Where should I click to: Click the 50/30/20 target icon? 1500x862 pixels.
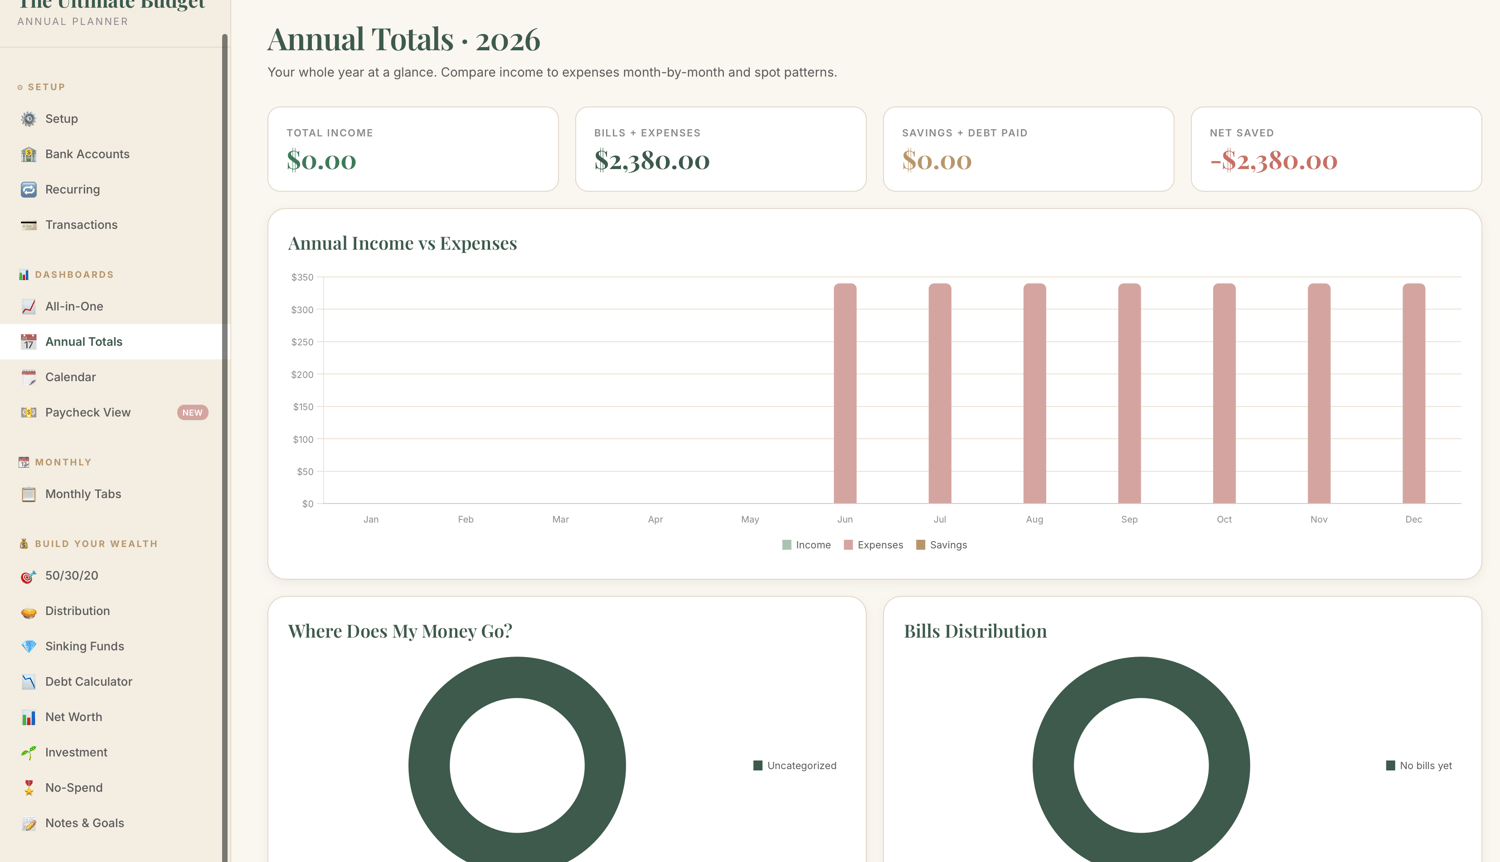coord(28,576)
